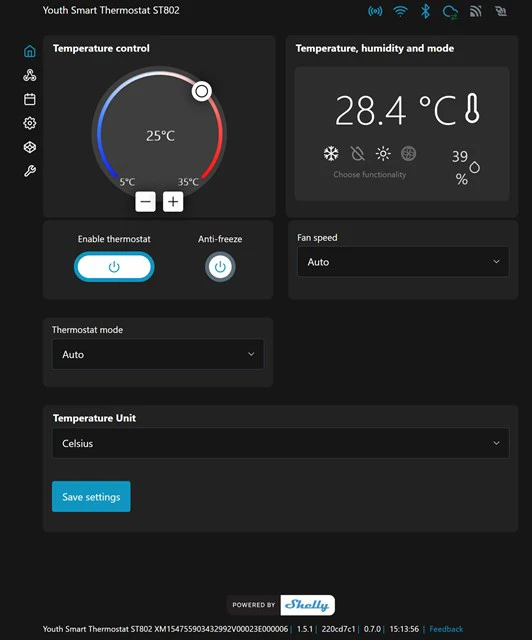Screen dimensions: 532x640
Task: Select the fan ventilation mode icon
Action: tap(409, 154)
